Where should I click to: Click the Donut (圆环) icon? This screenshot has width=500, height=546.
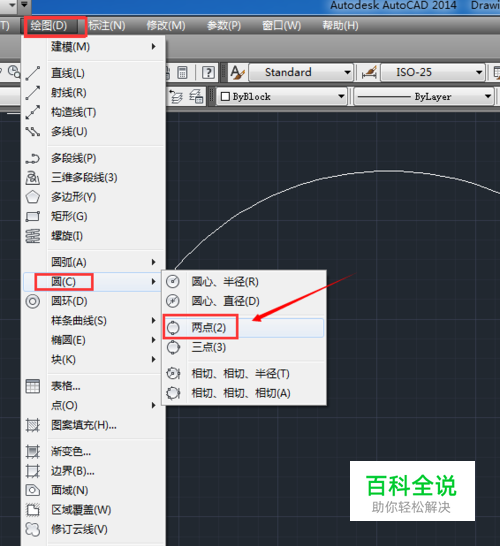33,301
